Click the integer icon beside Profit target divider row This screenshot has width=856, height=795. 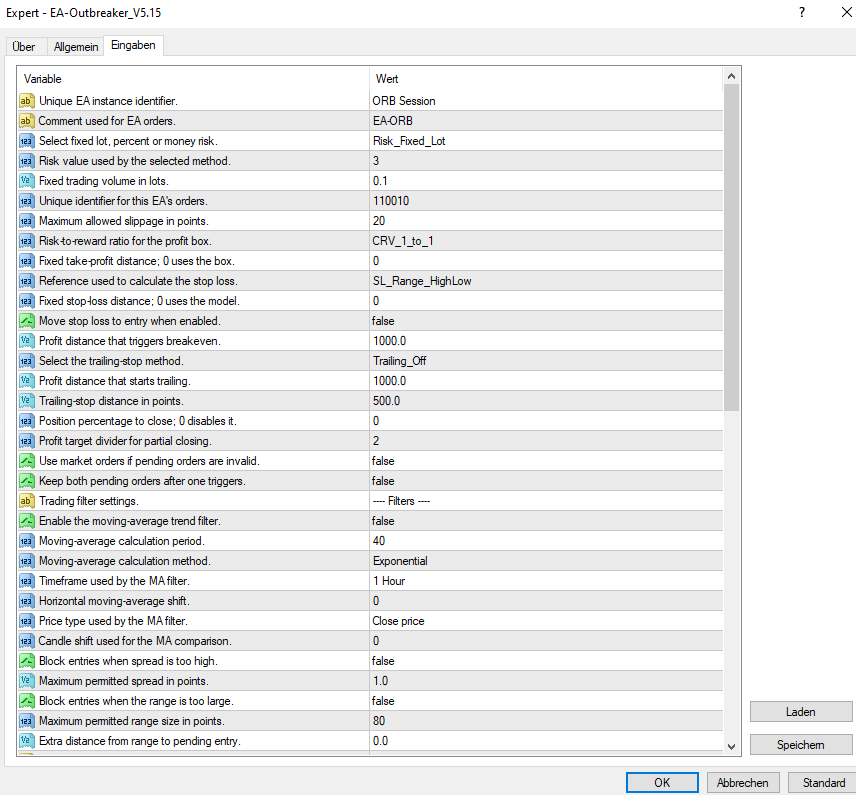click(27, 441)
